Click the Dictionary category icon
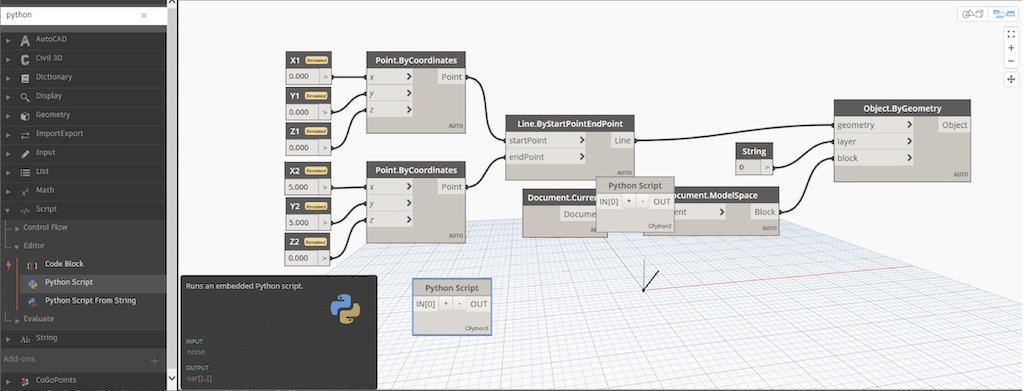This screenshot has width=1024, height=391. coord(25,78)
